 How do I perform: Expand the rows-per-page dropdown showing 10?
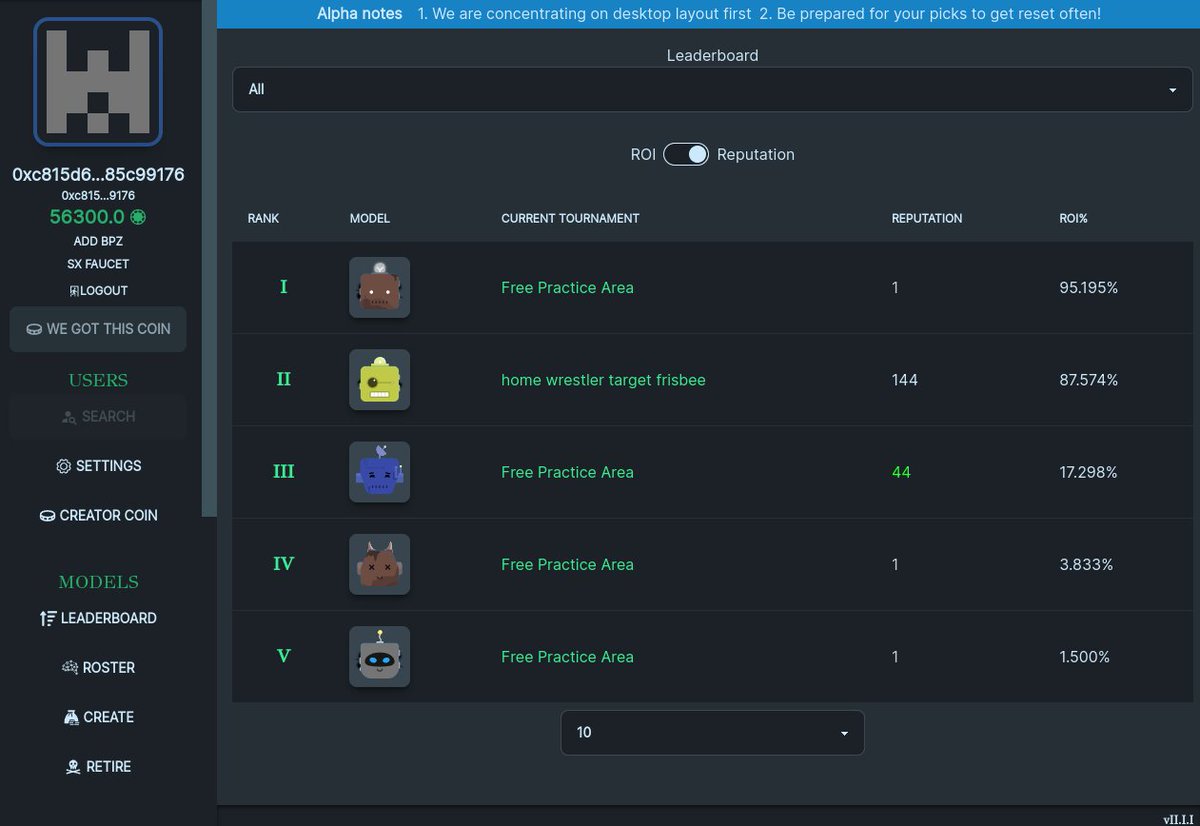coord(712,732)
